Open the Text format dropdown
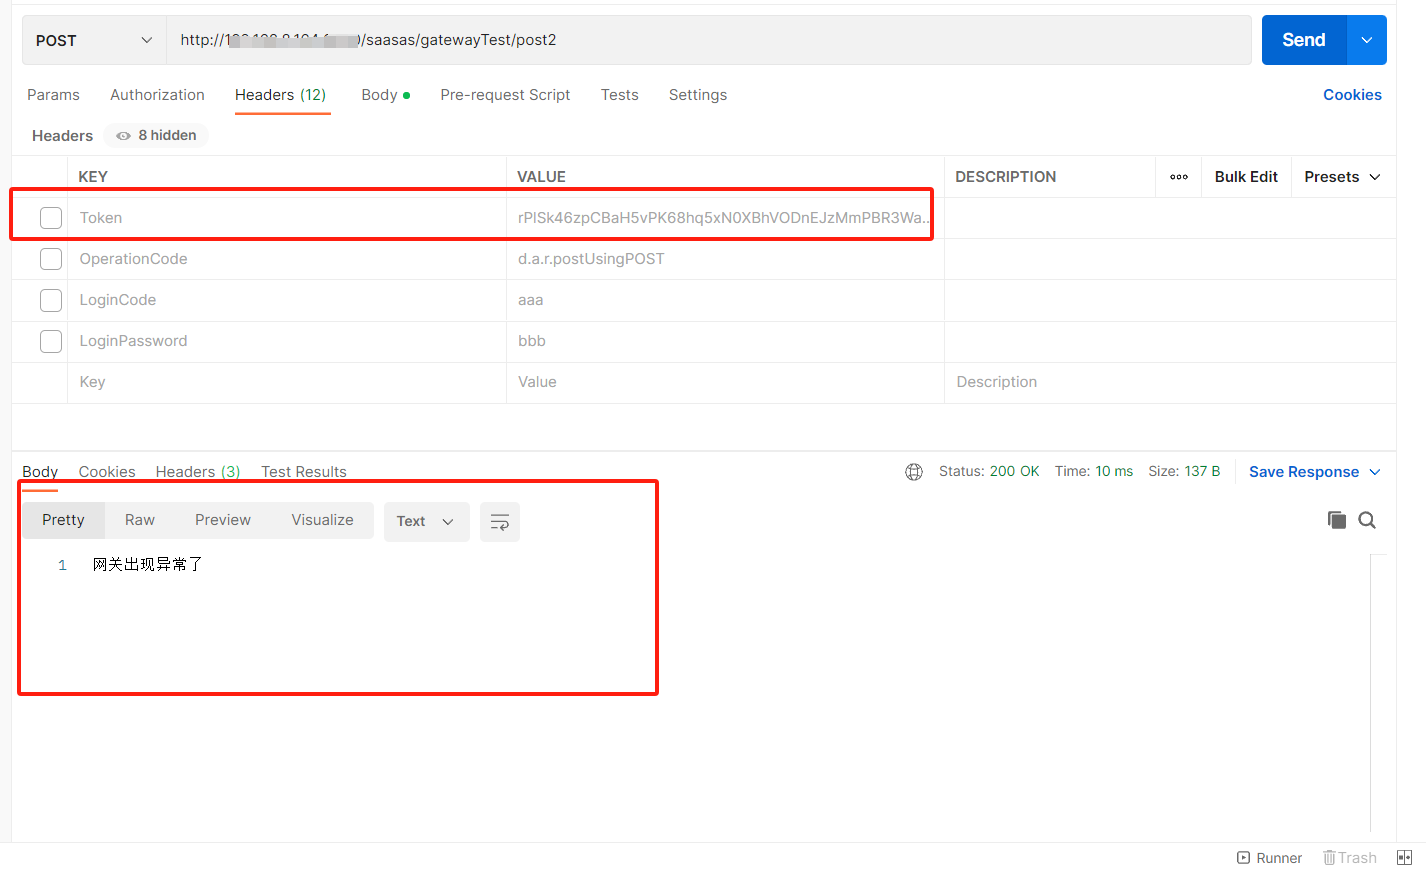The width and height of the screenshot is (1426, 871). (x=426, y=522)
